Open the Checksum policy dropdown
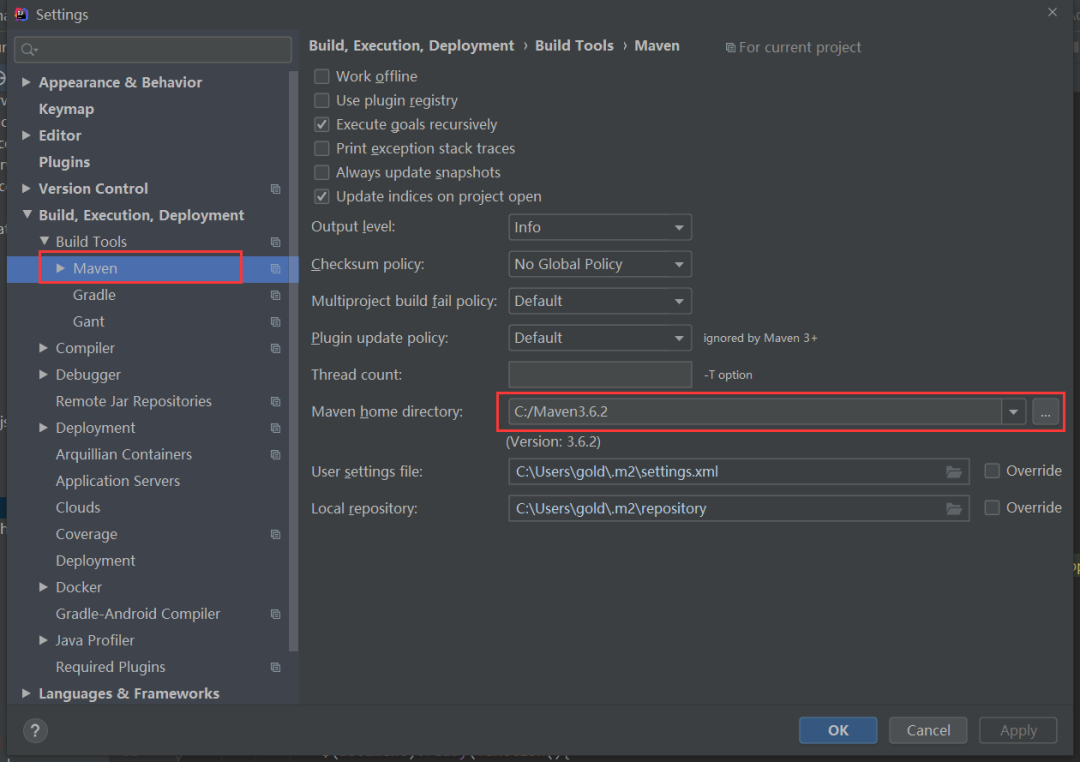The image size is (1080, 762). point(600,264)
